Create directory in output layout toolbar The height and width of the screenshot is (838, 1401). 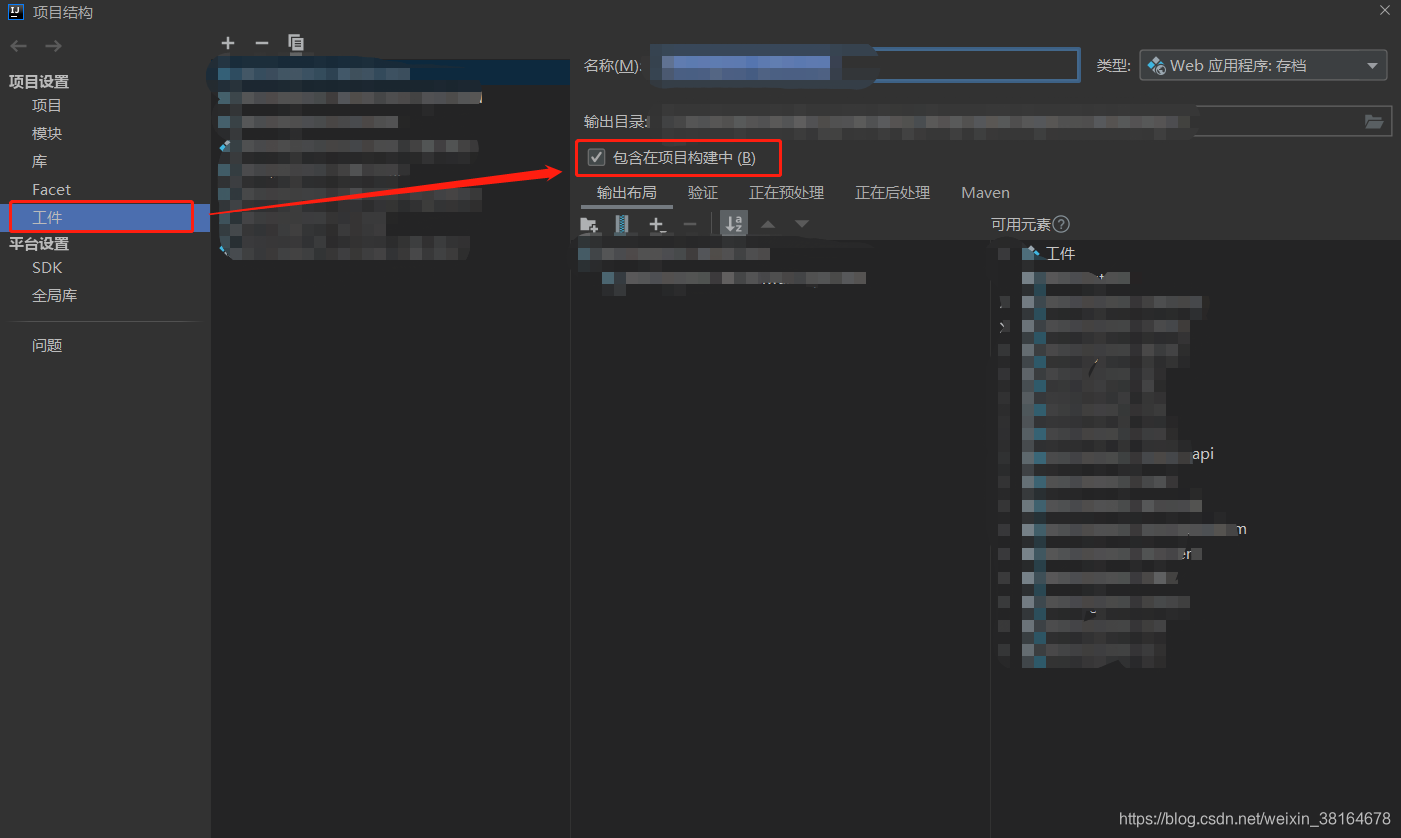pos(589,225)
